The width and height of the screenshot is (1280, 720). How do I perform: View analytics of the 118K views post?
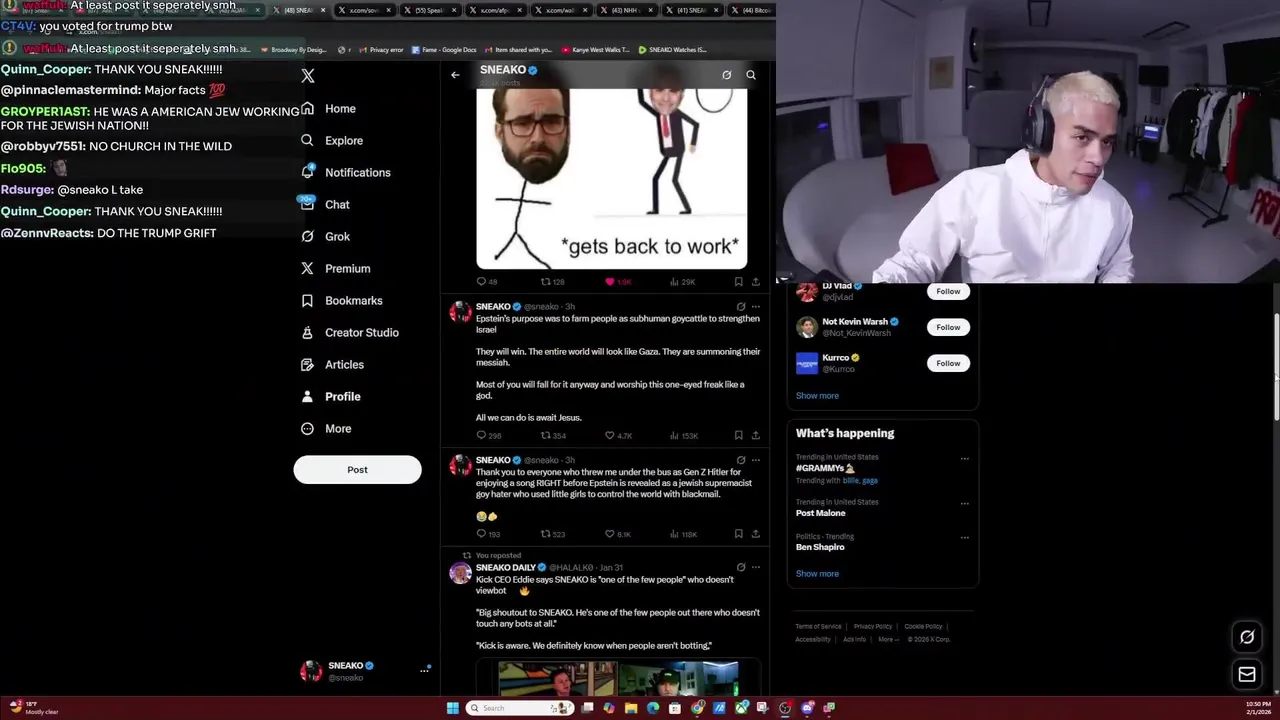pyautogui.click(x=684, y=534)
